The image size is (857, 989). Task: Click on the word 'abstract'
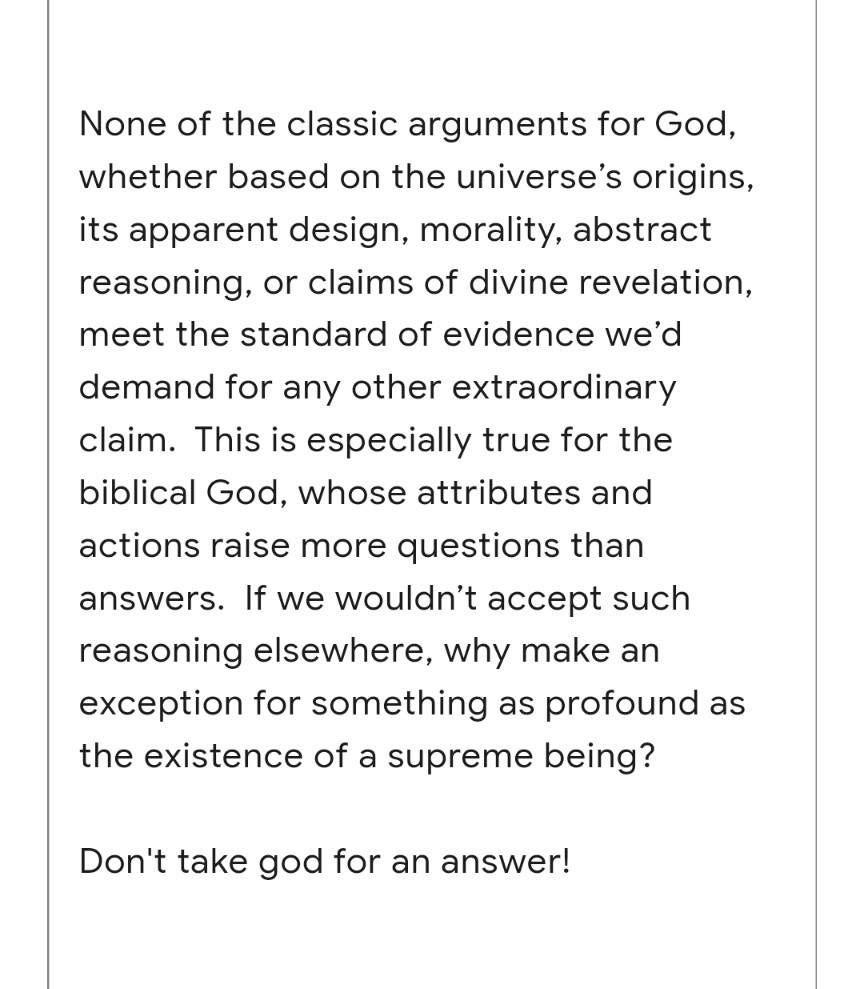[644, 230]
